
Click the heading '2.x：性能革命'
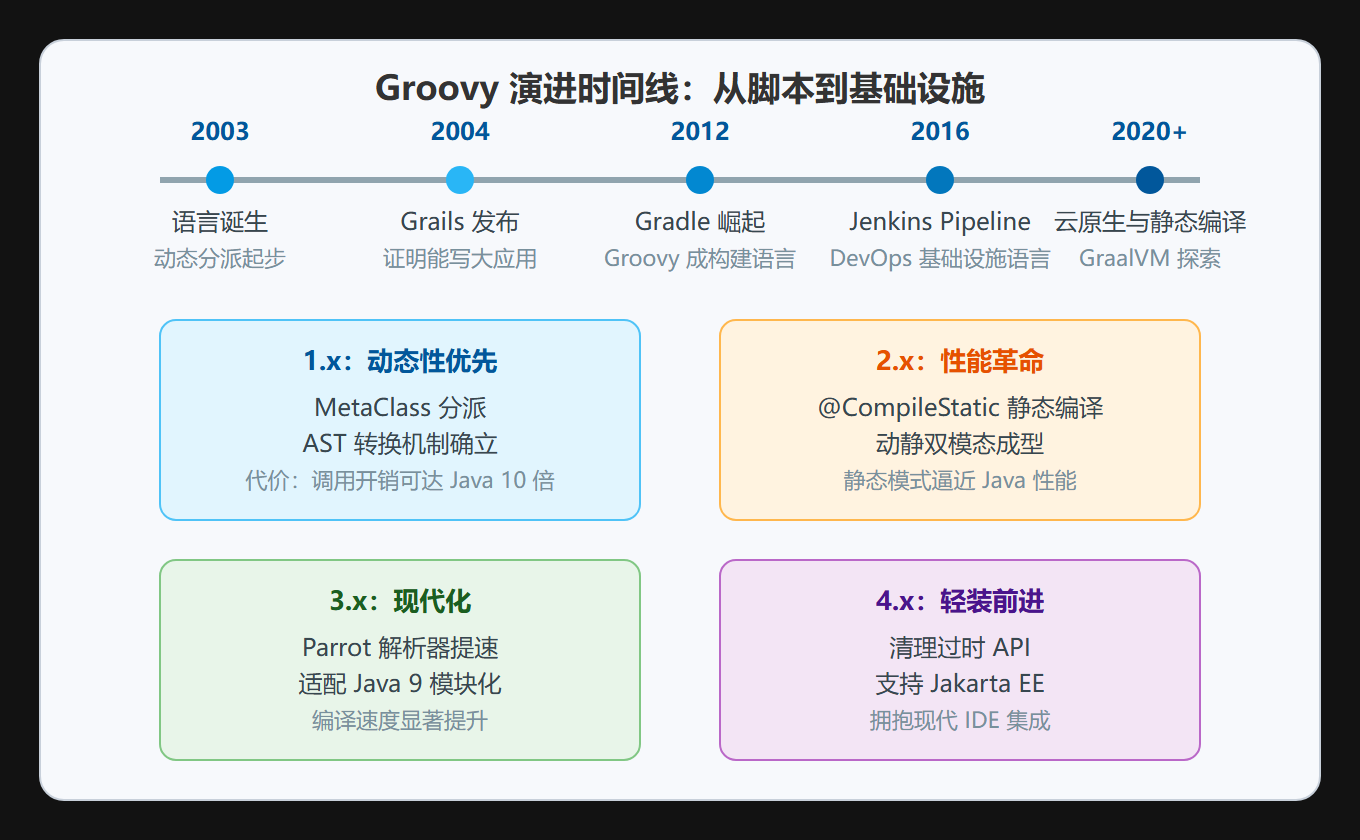pyautogui.click(x=960, y=362)
